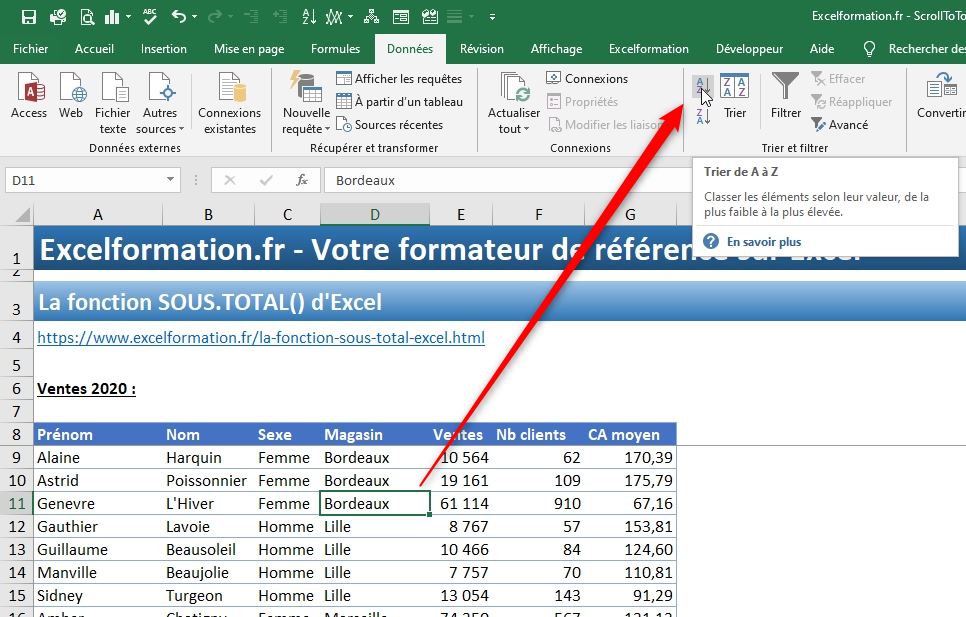The width and height of the screenshot is (966, 617).
Task: Sort descending with Trier de Z à A
Action: pos(703,116)
